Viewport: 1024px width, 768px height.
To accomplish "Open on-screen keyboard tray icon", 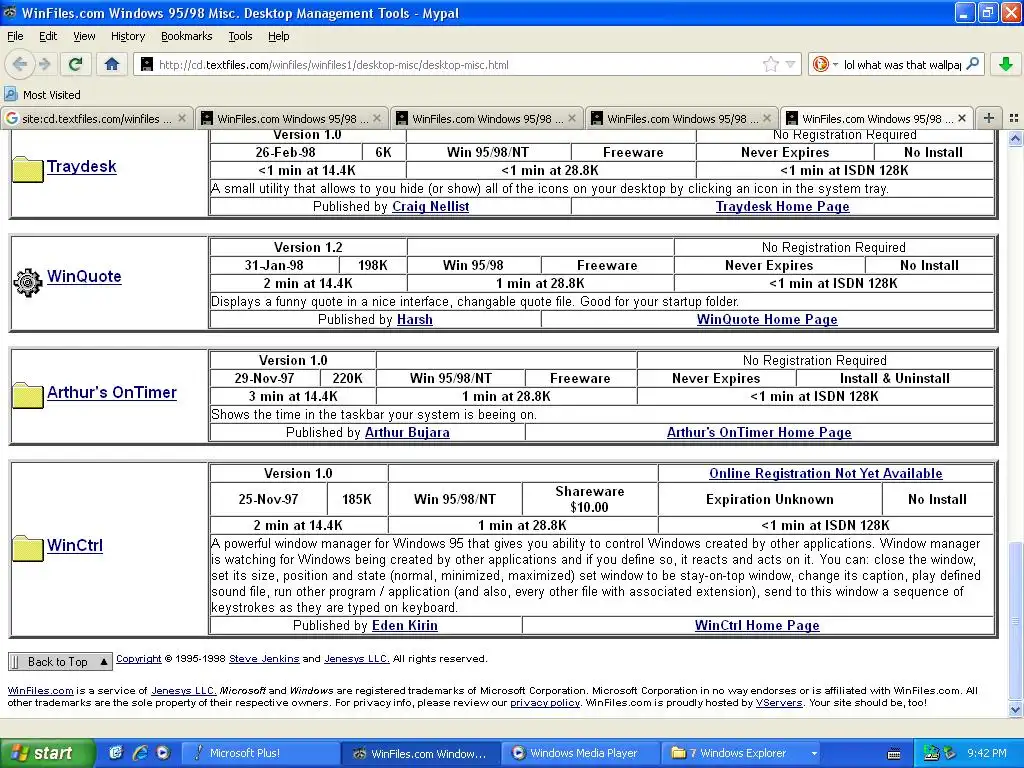I will pyautogui.click(x=894, y=754).
